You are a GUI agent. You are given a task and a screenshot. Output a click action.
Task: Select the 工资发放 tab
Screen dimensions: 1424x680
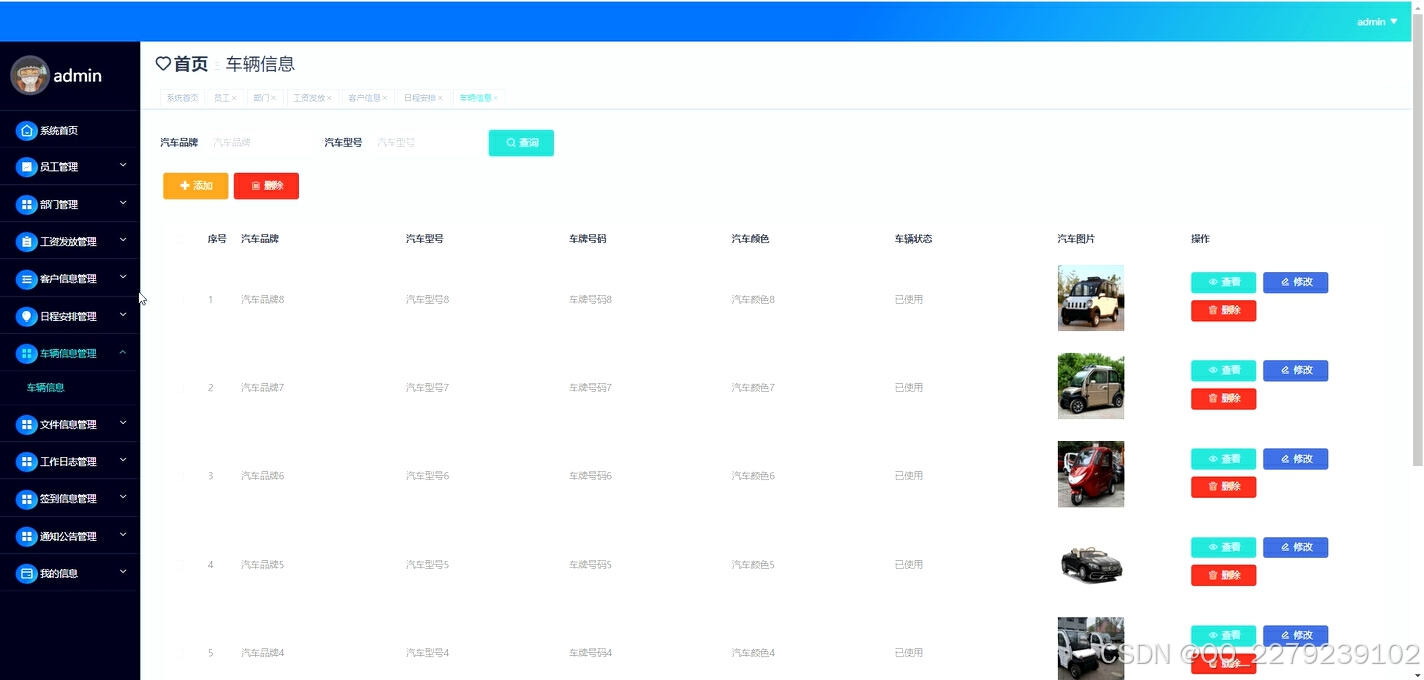[311, 97]
